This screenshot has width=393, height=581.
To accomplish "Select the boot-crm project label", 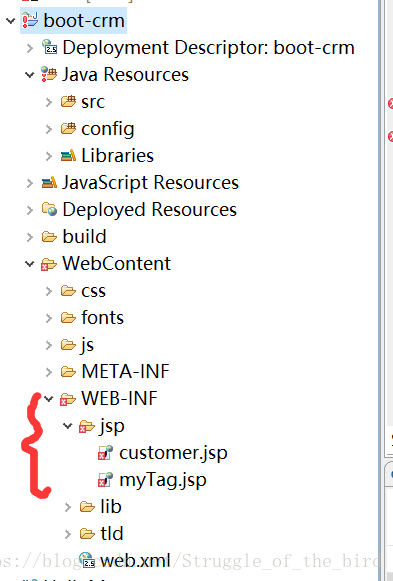I will pyautogui.click(x=84, y=20).
